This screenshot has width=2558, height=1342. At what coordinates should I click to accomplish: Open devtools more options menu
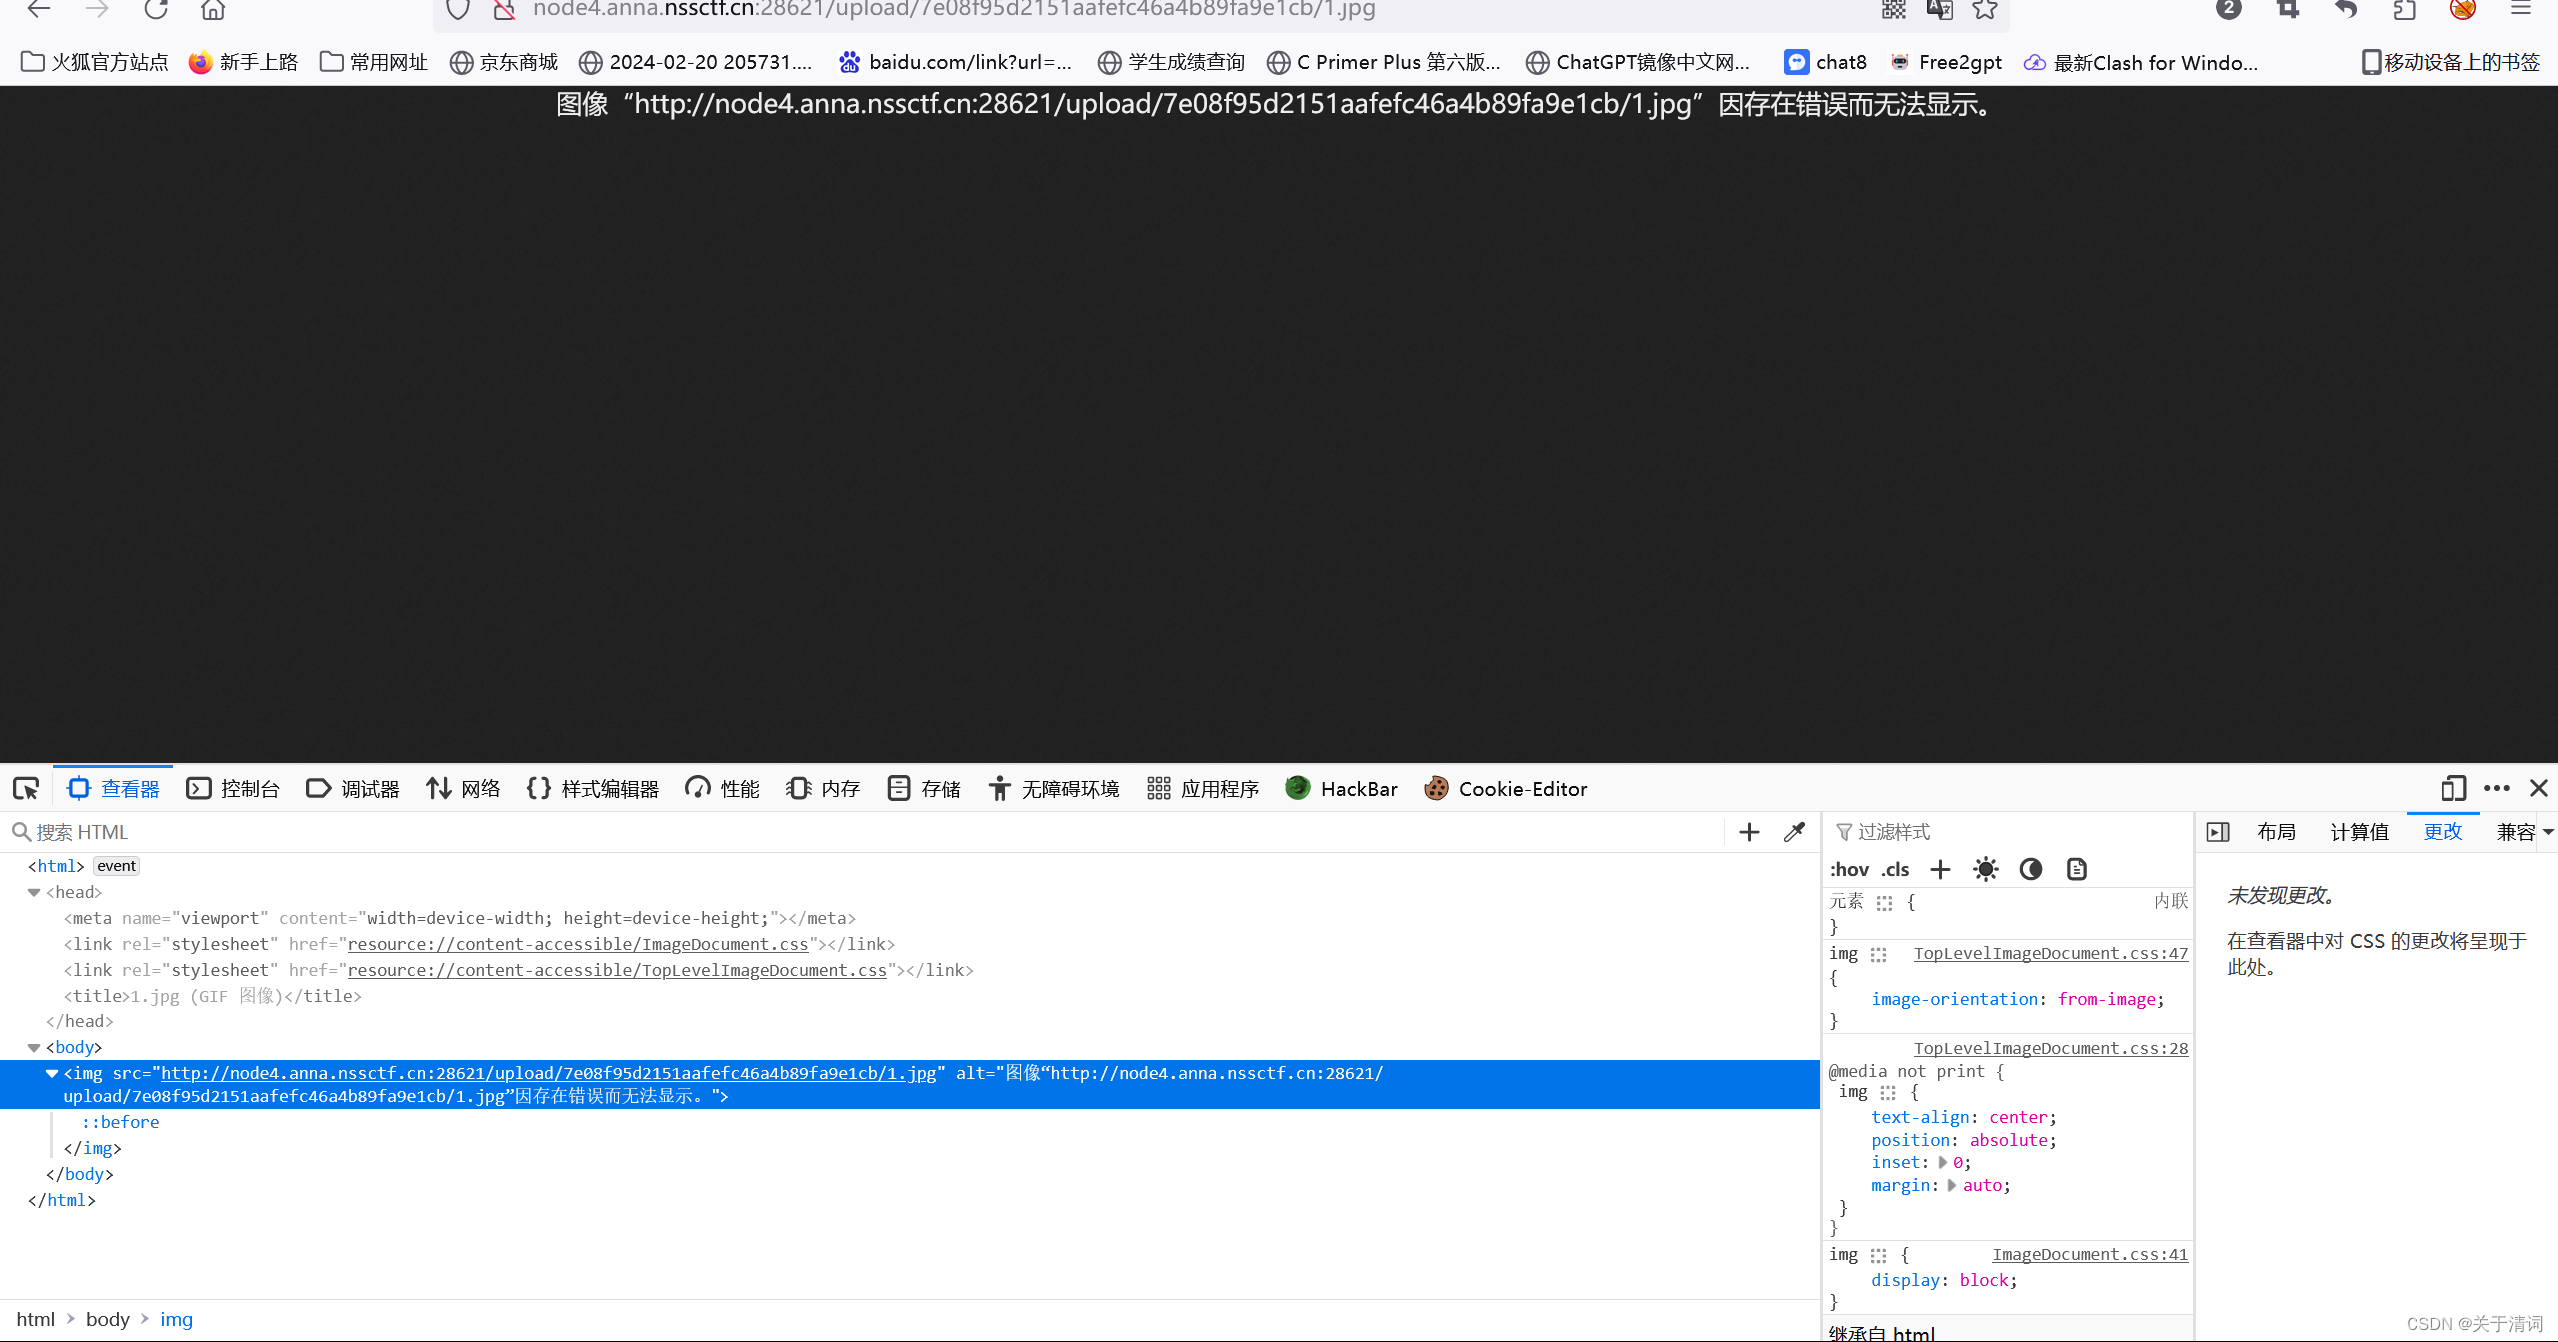(2497, 789)
